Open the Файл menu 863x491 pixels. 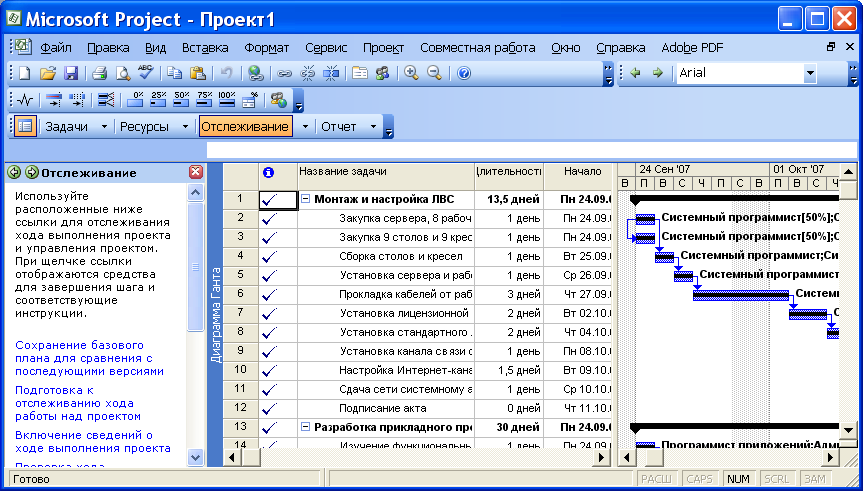[56, 48]
